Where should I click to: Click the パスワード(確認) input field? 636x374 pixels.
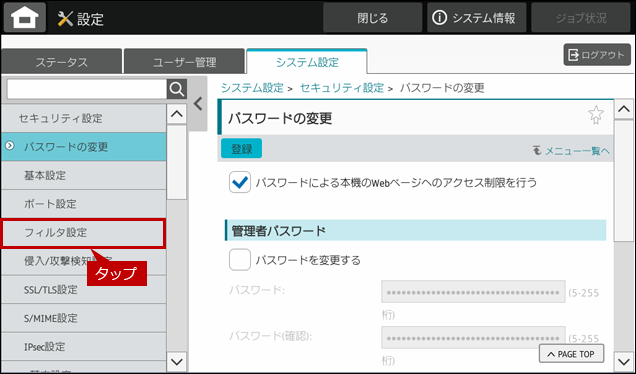pyautogui.click(x=473, y=337)
